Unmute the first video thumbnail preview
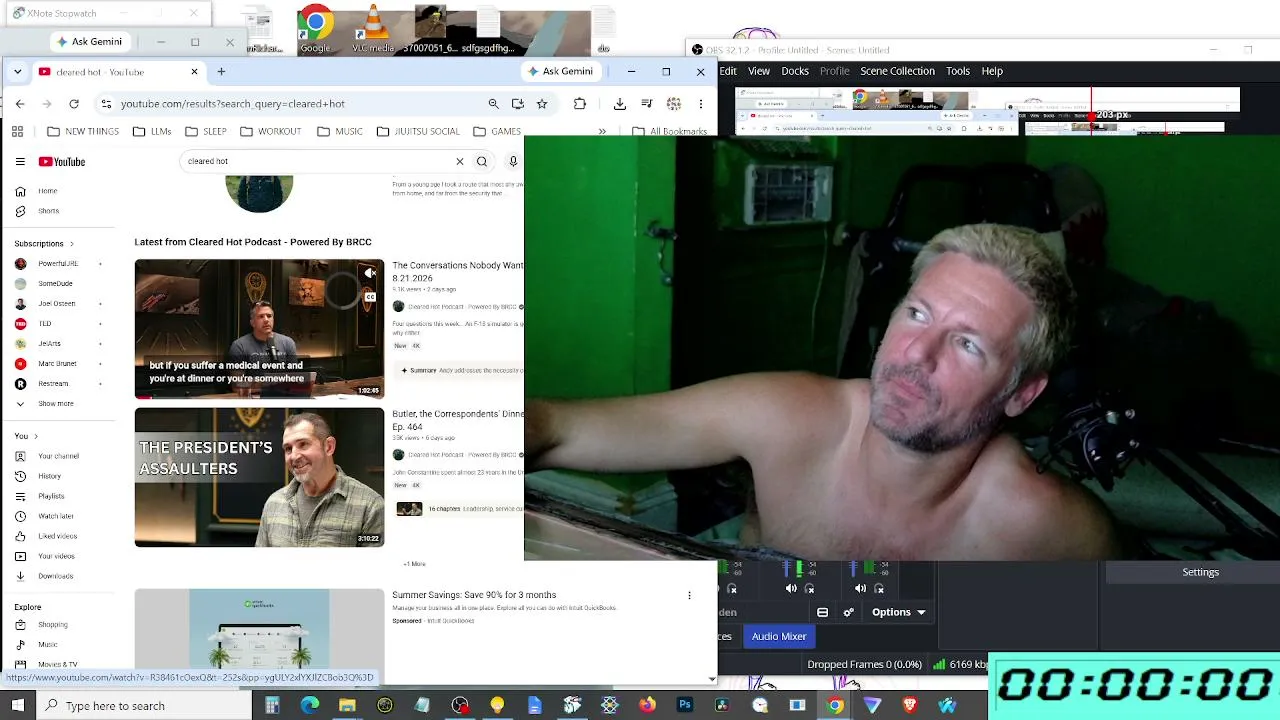Screen dimensions: 1280x720 pyautogui.click(x=370, y=273)
